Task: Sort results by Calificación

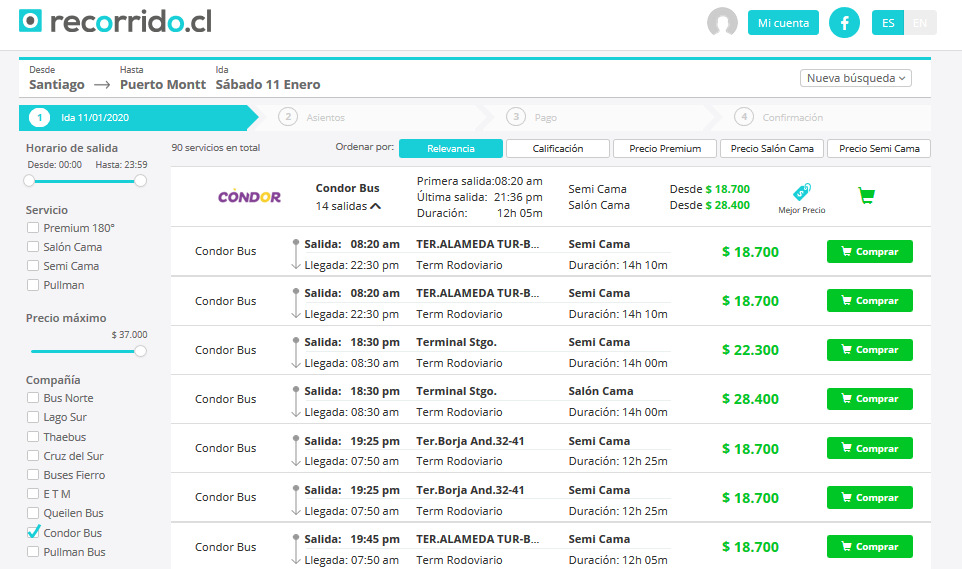Action: pos(558,149)
